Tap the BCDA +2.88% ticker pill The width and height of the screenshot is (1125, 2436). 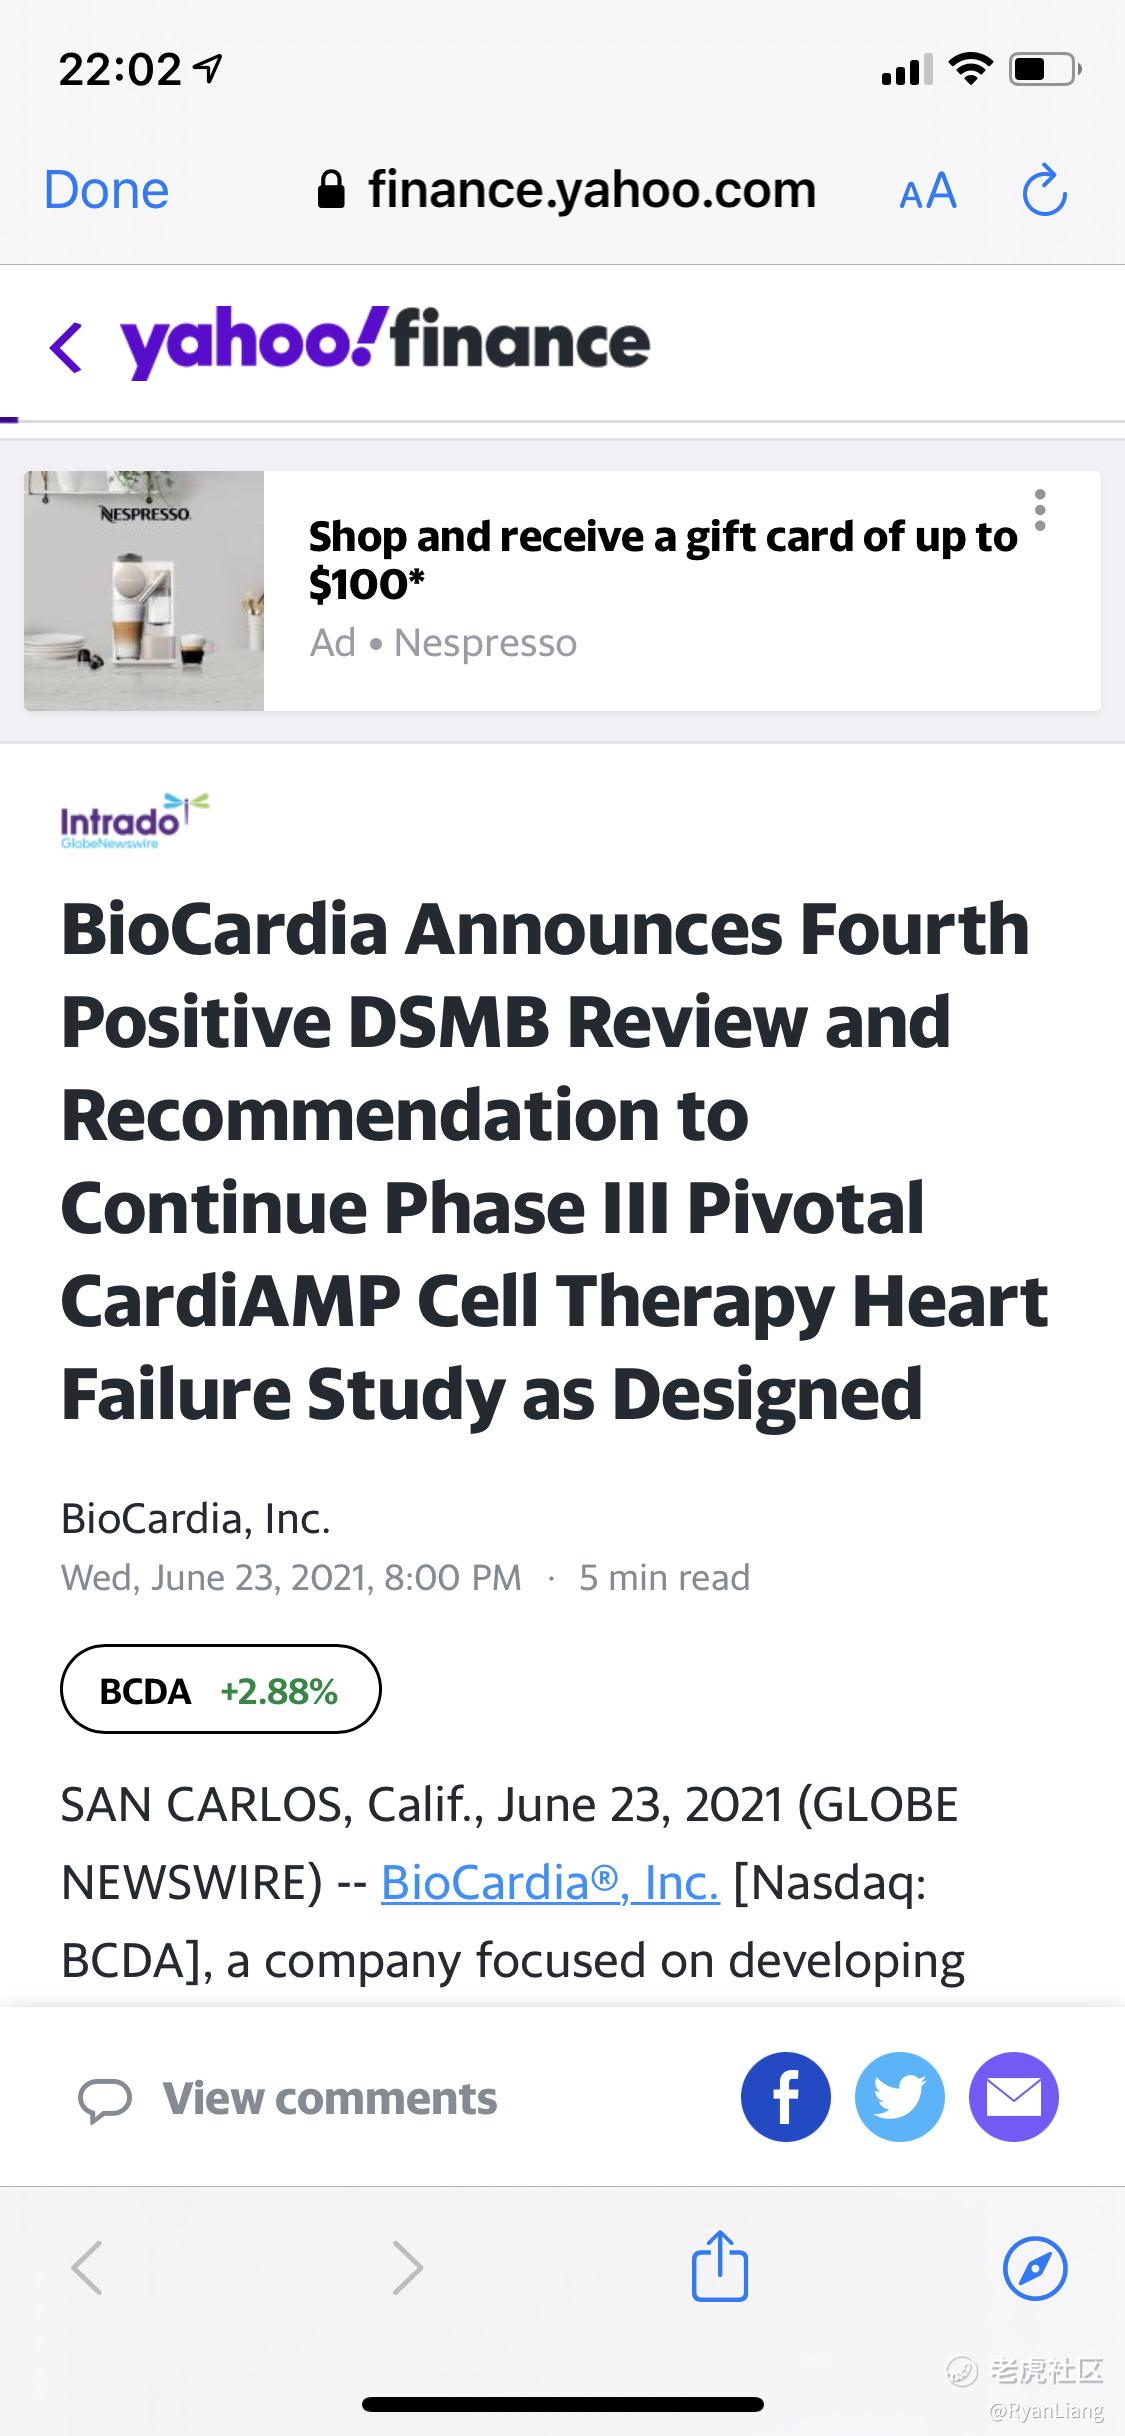coord(220,1691)
